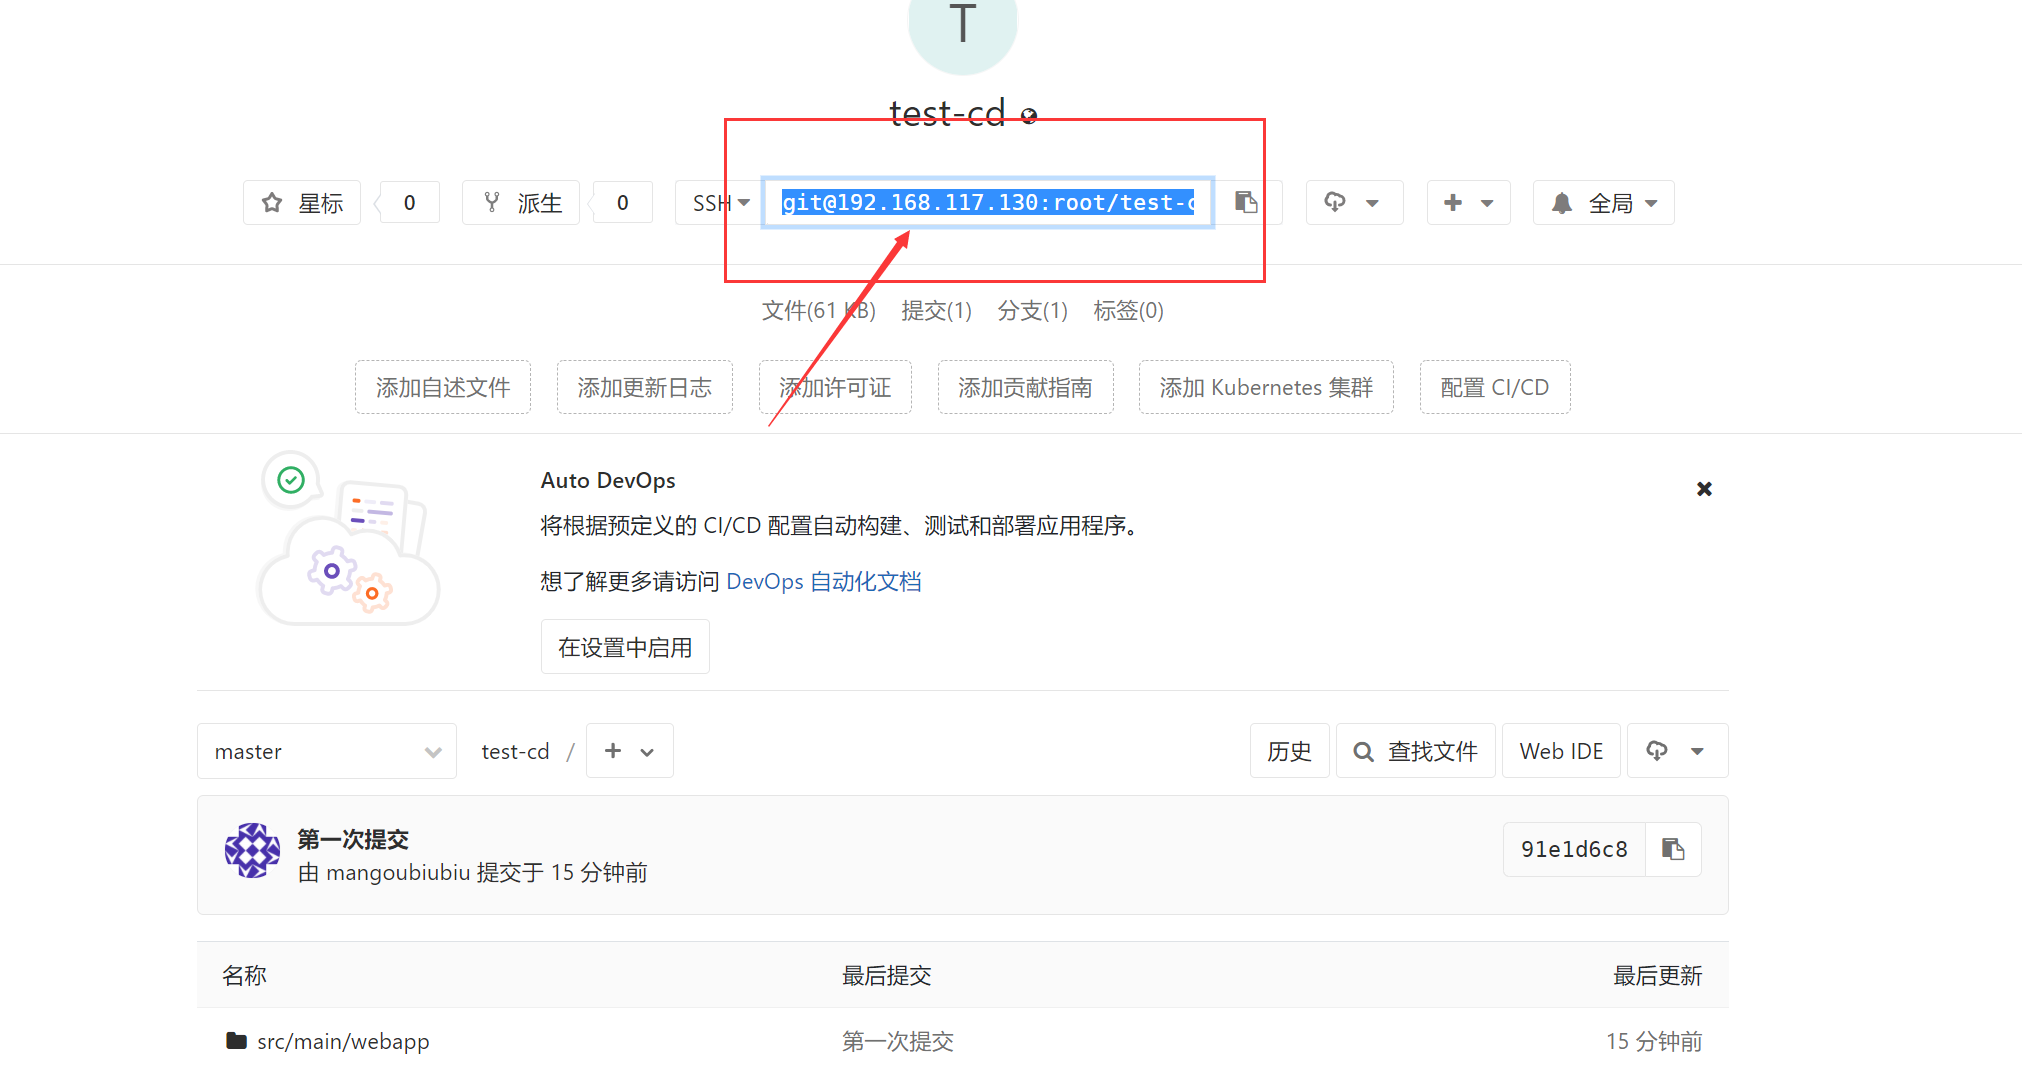
Task: Open the src/main/webapp folder
Action: (343, 1041)
